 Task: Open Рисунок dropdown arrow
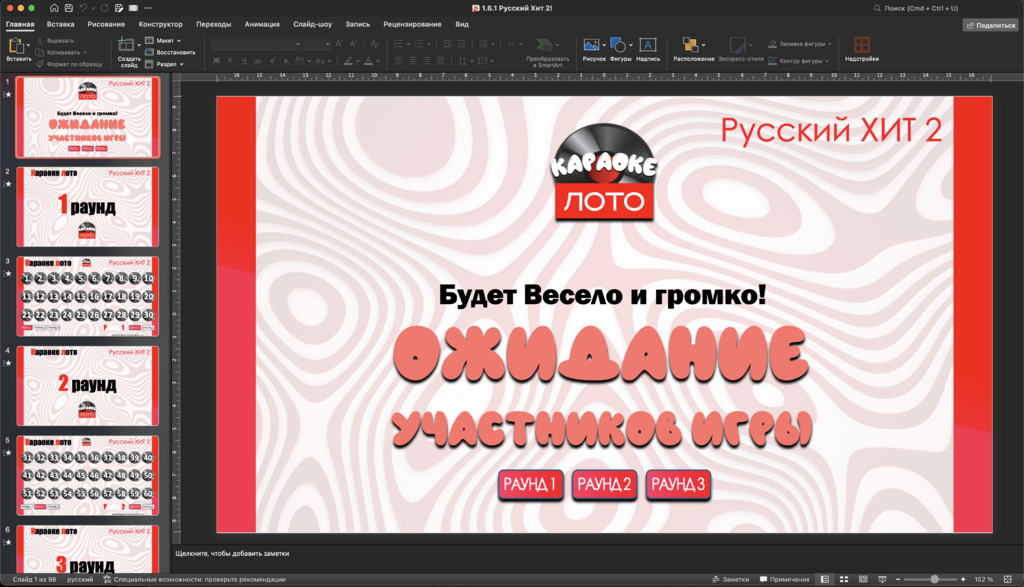click(x=604, y=45)
